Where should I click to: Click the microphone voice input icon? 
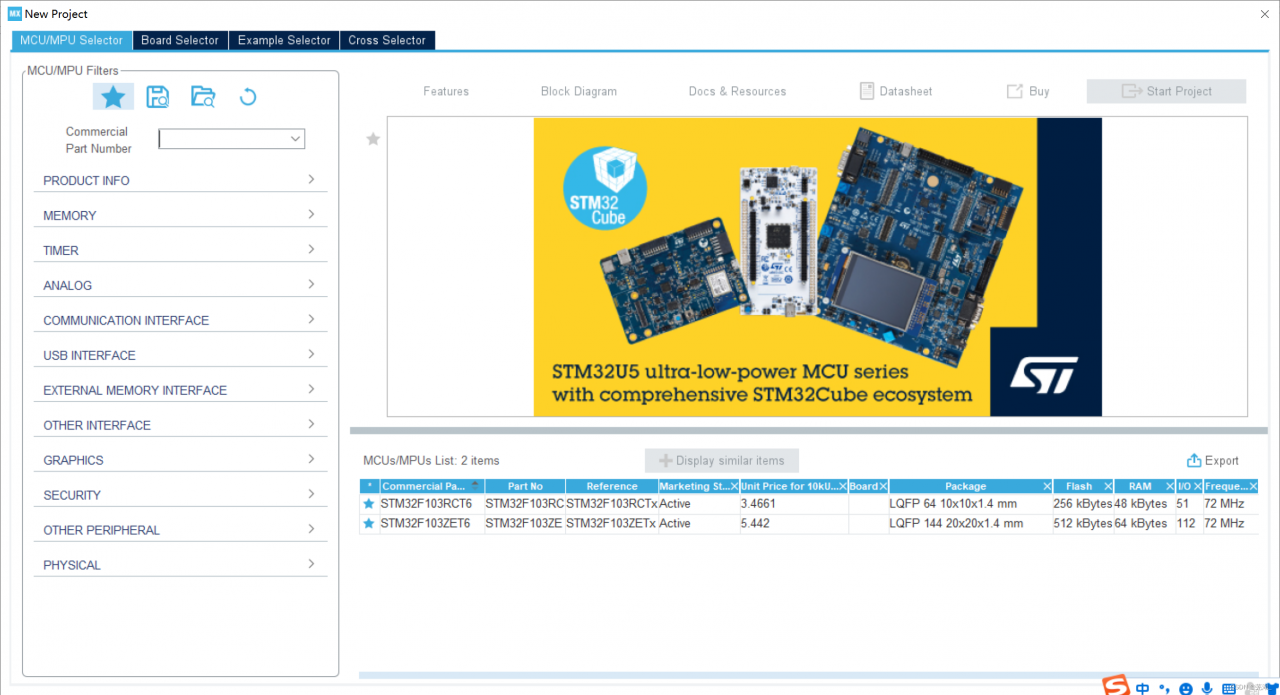pyautogui.click(x=1207, y=688)
